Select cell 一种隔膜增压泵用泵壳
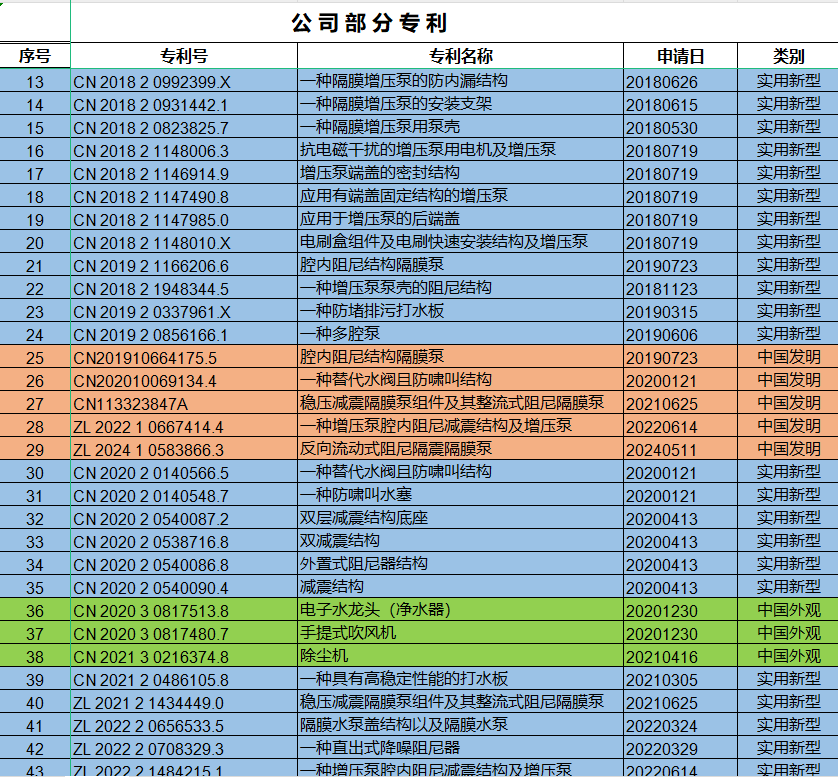The image size is (838, 777). 460,127
